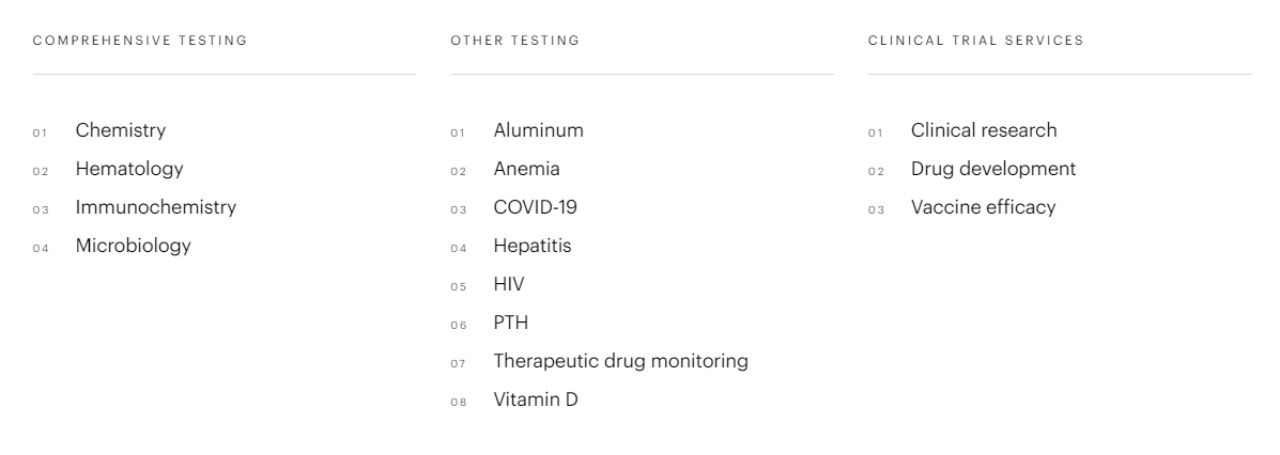Open the Chemistry testing link
This screenshot has height=455, width=1280.
pos(120,130)
